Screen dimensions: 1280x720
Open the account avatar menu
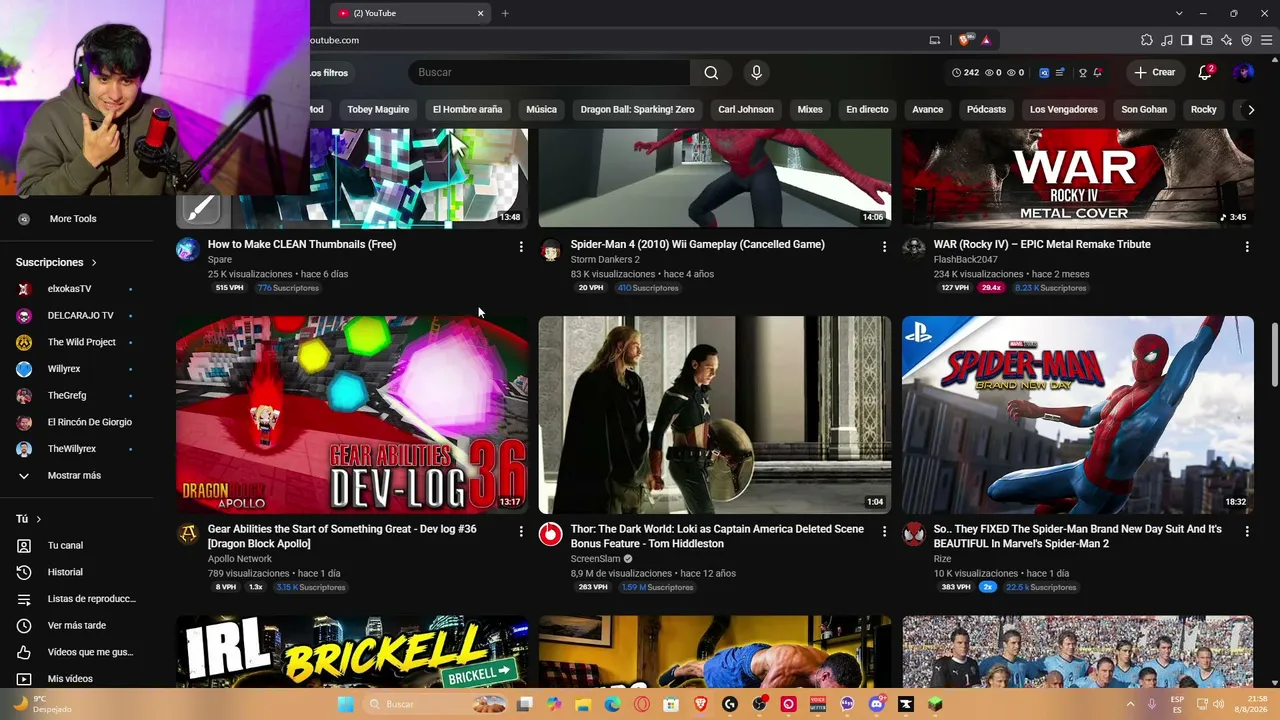(x=1243, y=72)
